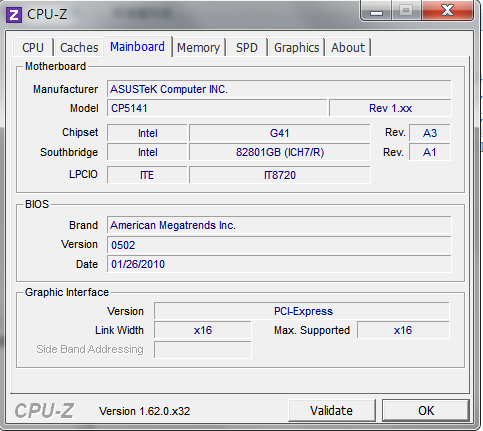Select the IT8720 LPCIO model field

(x=280, y=175)
